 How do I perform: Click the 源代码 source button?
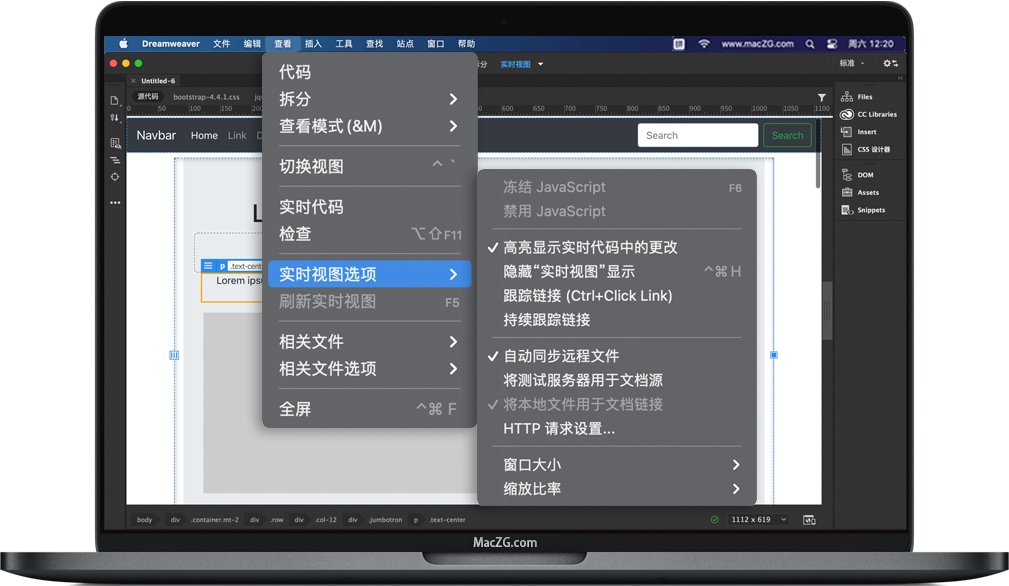147,96
